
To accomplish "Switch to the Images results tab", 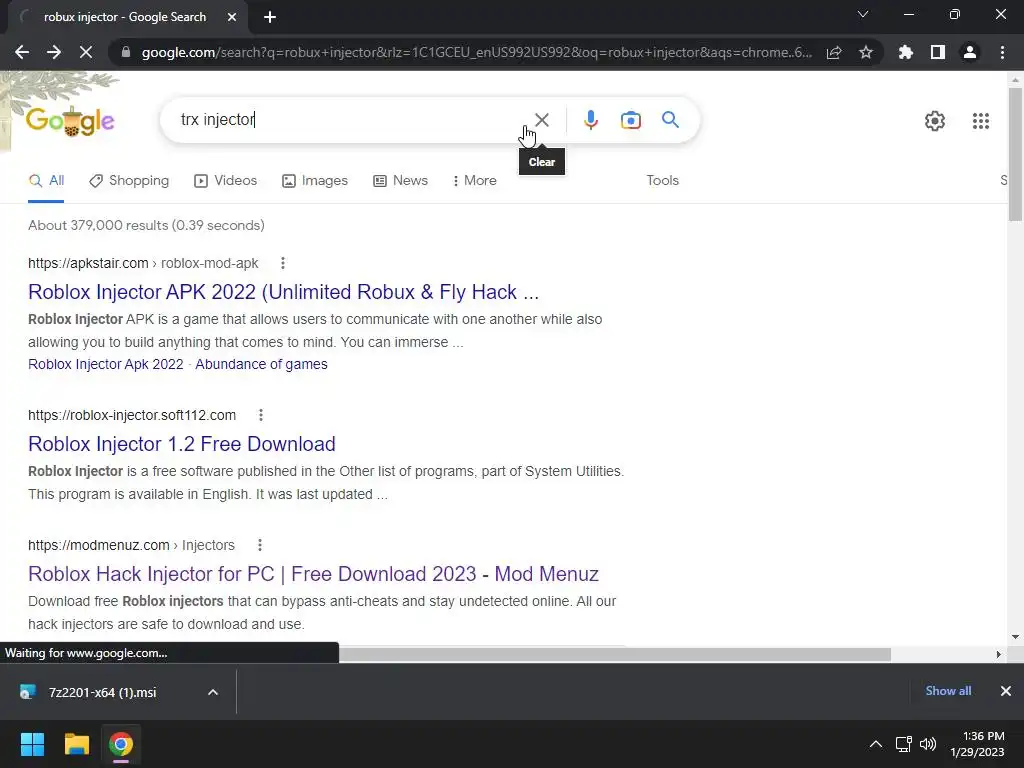I will coord(315,181).
